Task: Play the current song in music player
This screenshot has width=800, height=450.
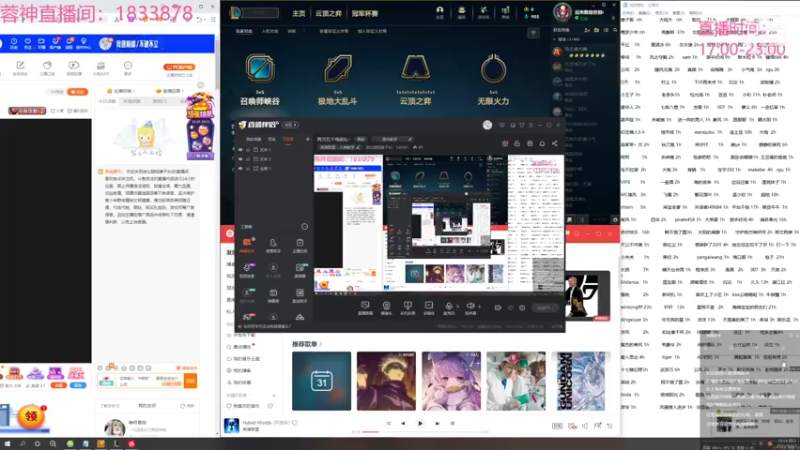Action: click(x=420, y=423)
